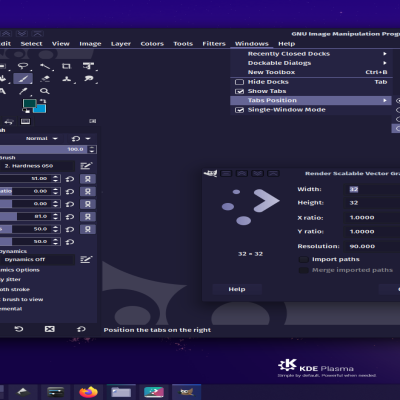Check Merge imported paths option
Image resolution: width=400 pixels, height=400 pixels.
coord(303,270)
